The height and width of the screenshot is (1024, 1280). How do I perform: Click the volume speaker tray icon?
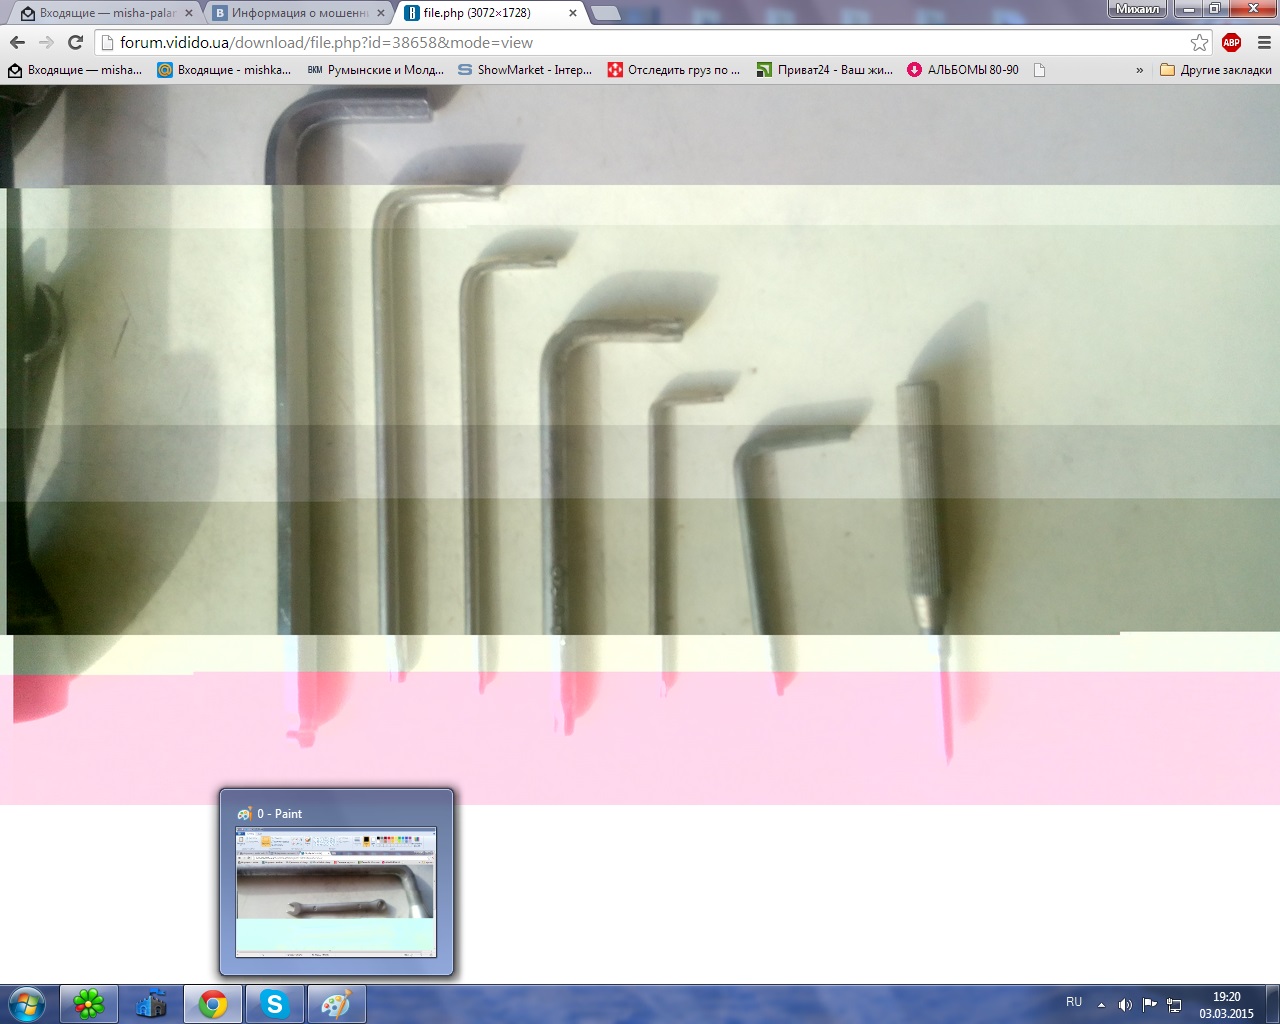coord(1125,1004)
